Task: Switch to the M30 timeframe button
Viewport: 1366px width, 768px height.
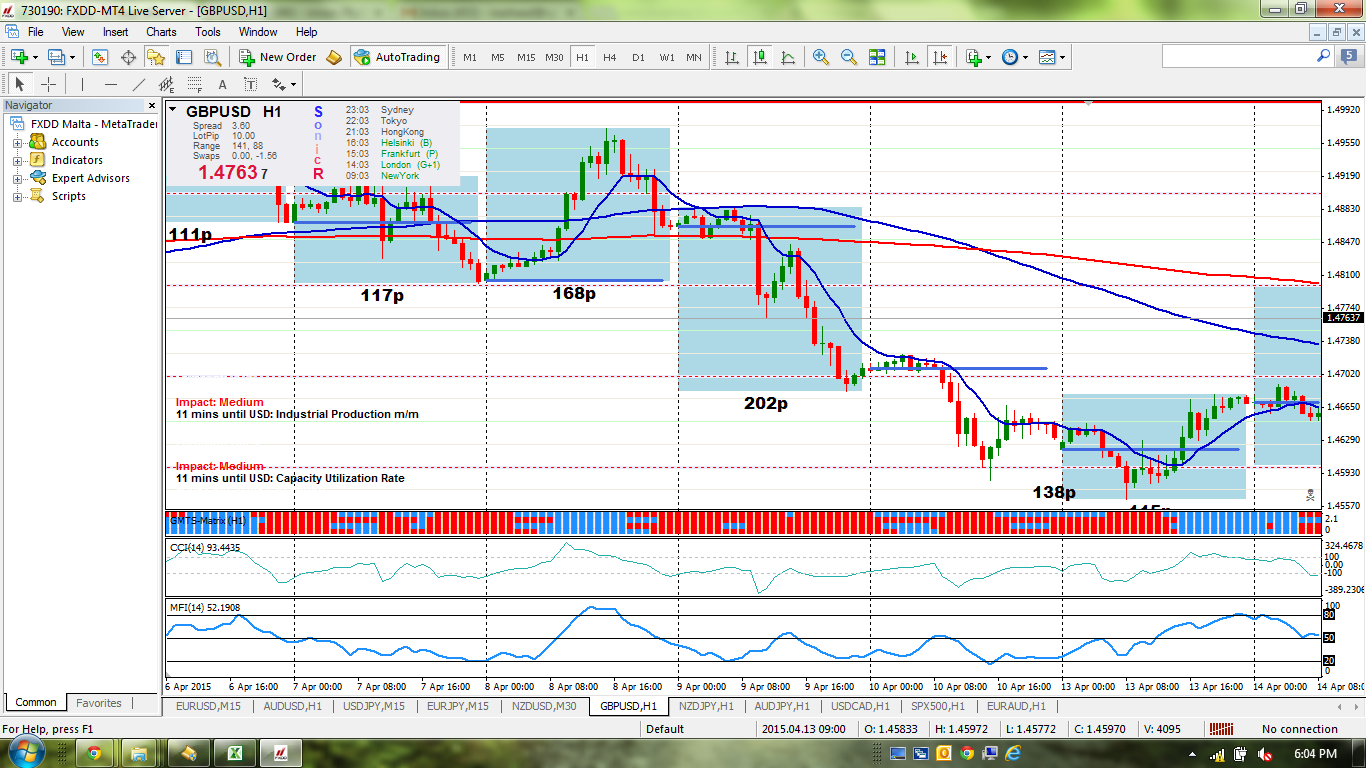Action: coord(554,57)
